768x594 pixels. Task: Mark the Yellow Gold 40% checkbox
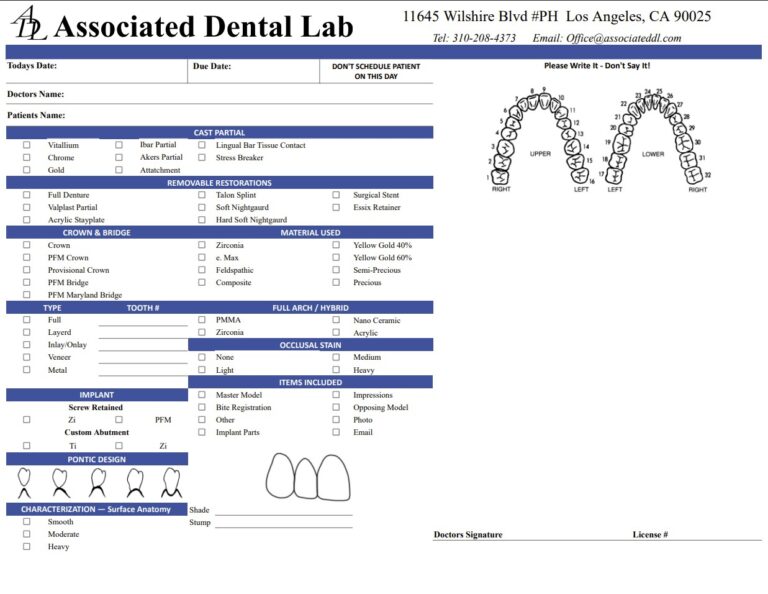tap(336, 245)
